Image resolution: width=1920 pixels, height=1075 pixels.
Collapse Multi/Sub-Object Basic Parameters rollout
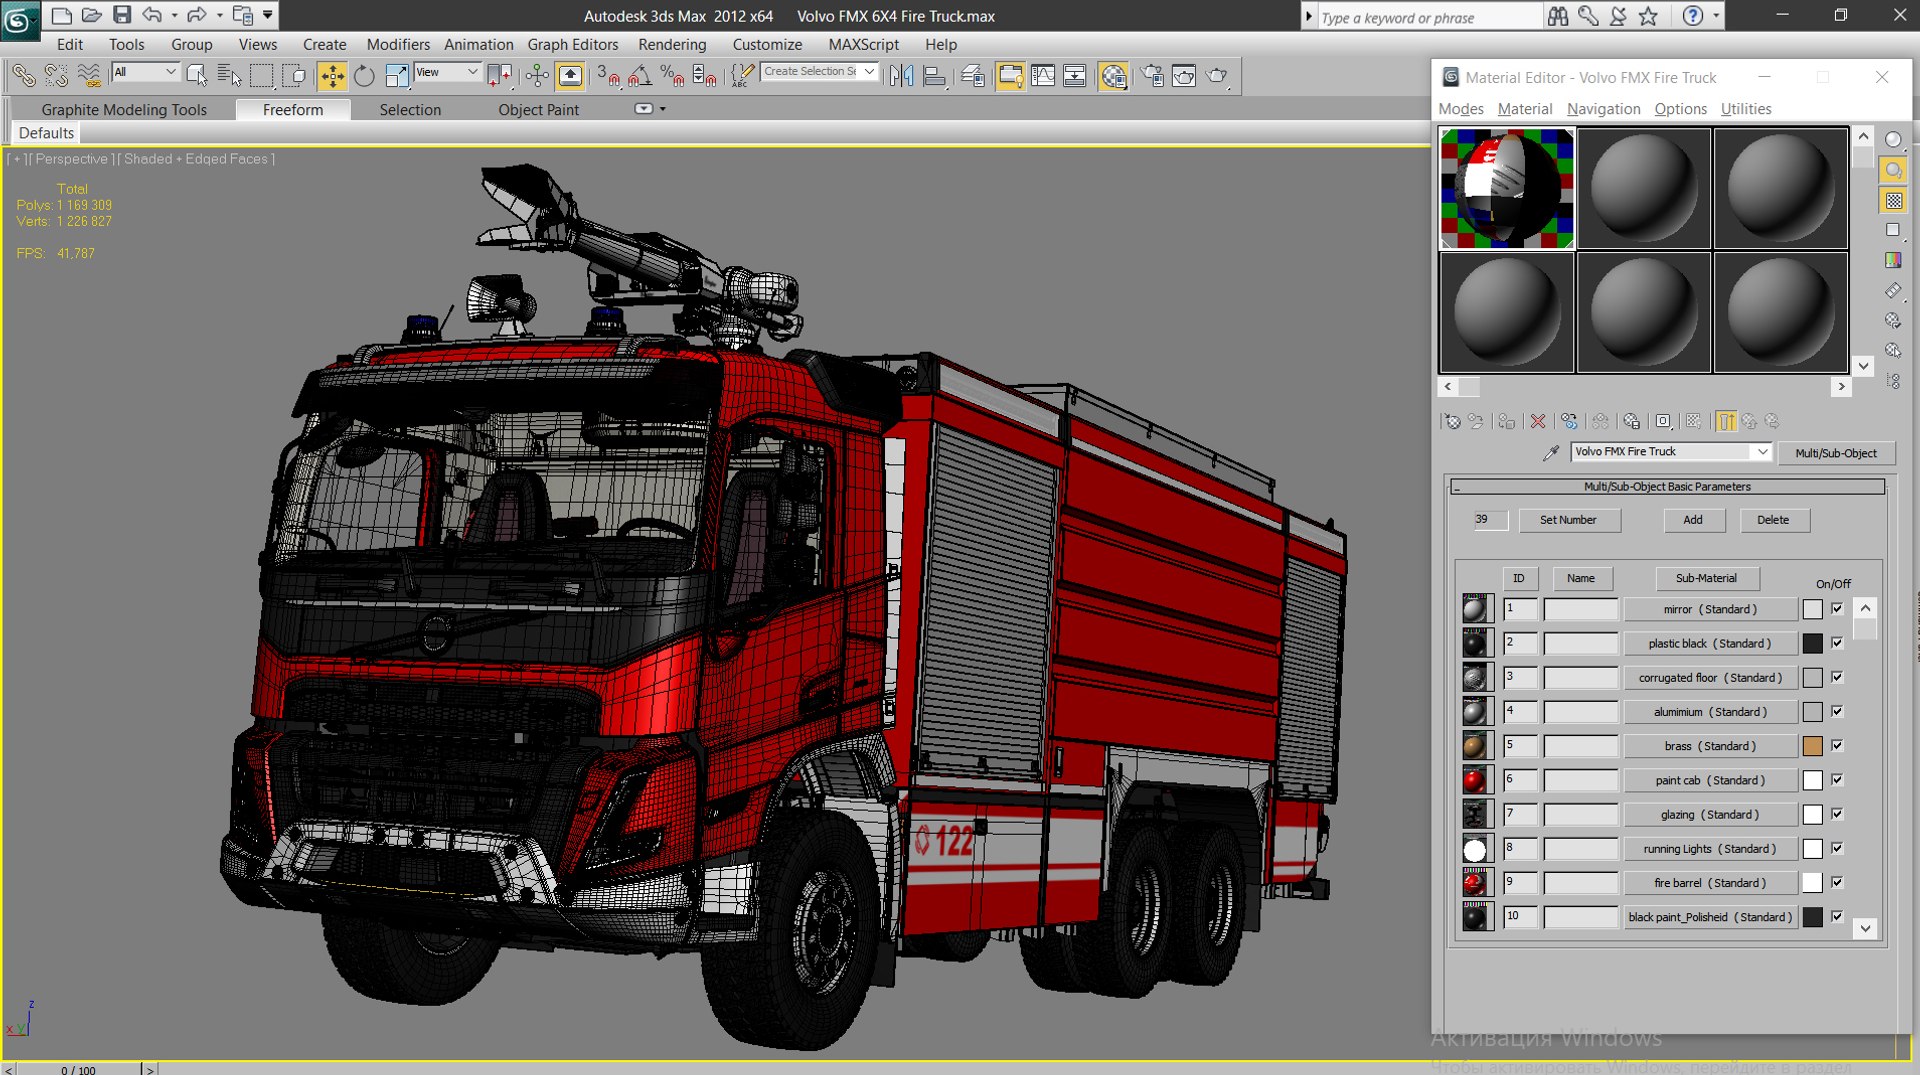pyautogui.click(x=1667, y=487)
